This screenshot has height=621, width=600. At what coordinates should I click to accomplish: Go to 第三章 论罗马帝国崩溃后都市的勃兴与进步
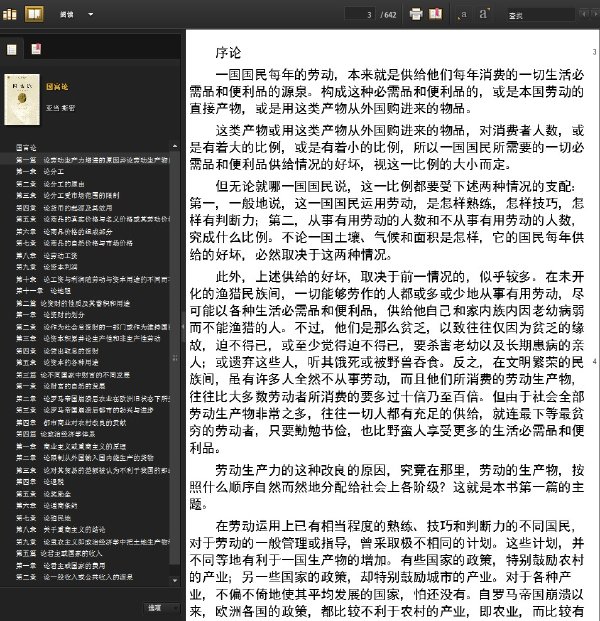[x=84, y=410]
